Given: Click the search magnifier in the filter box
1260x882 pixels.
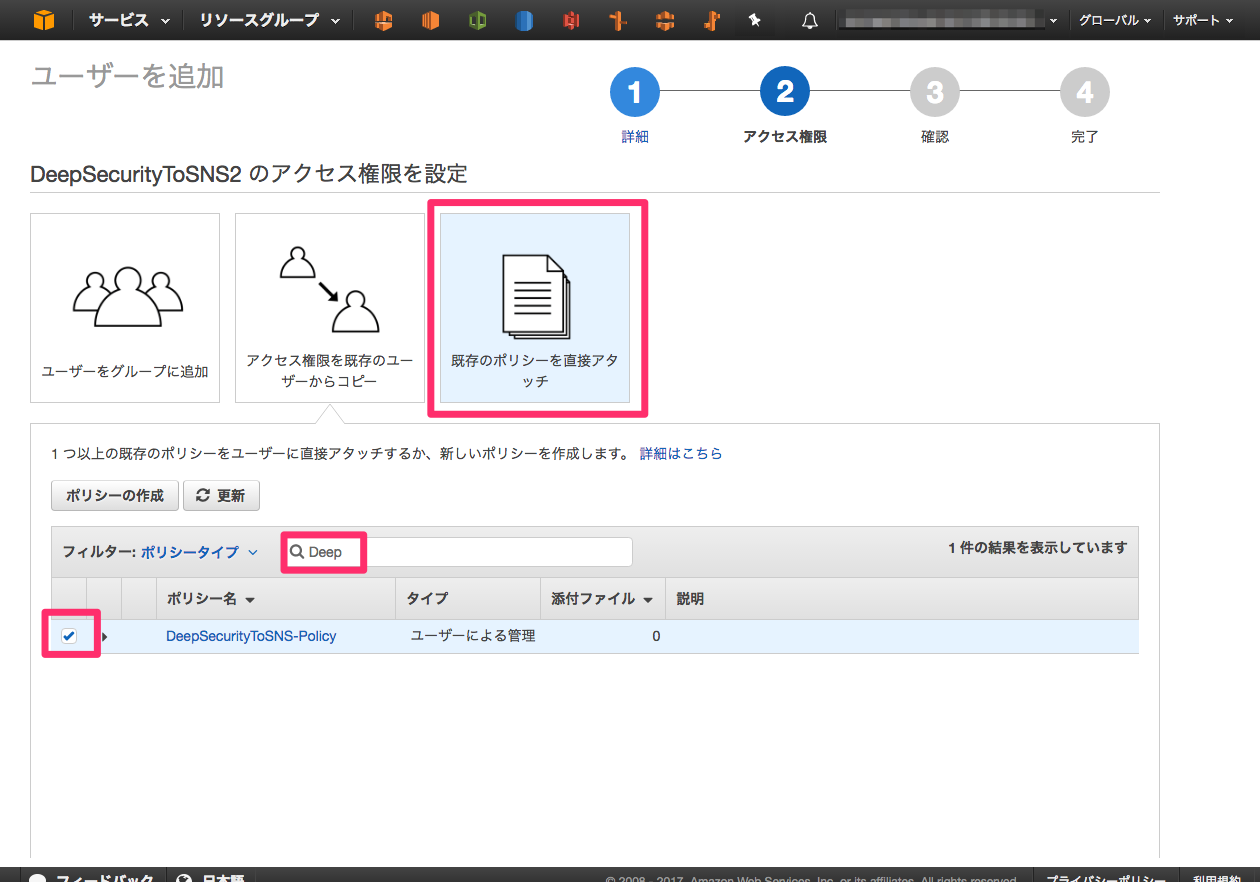Looking at the screenshot, I should coord(296,551).
